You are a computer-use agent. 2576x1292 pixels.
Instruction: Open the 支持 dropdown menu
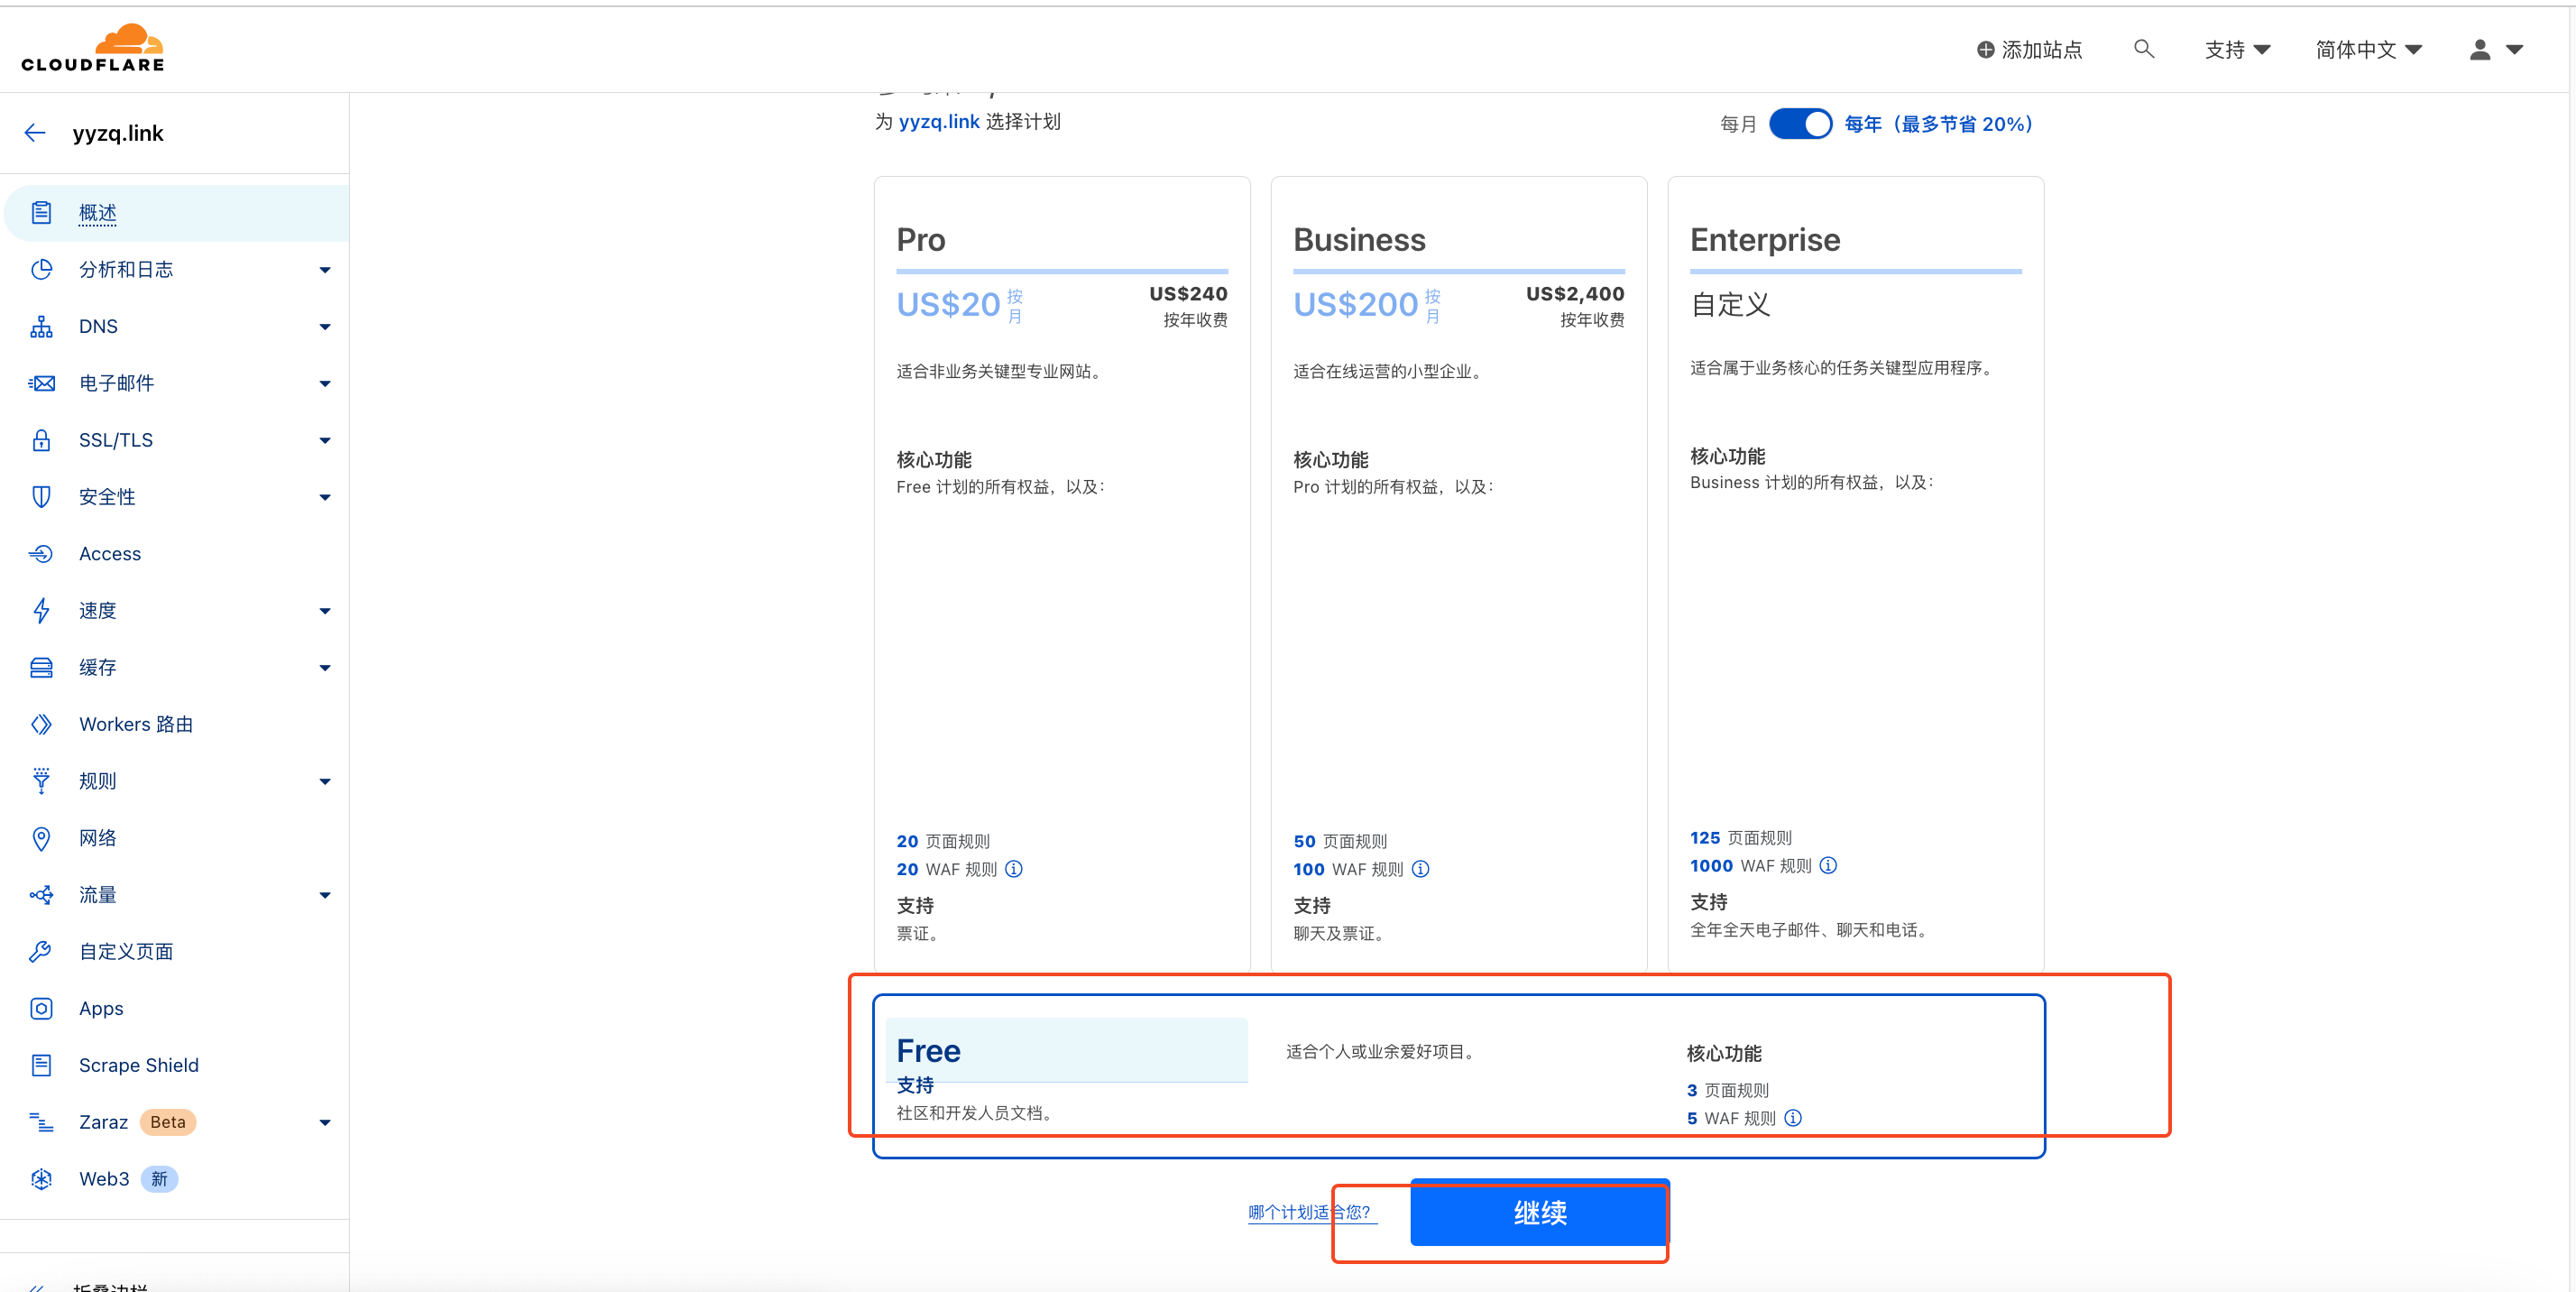(2237, 50)
